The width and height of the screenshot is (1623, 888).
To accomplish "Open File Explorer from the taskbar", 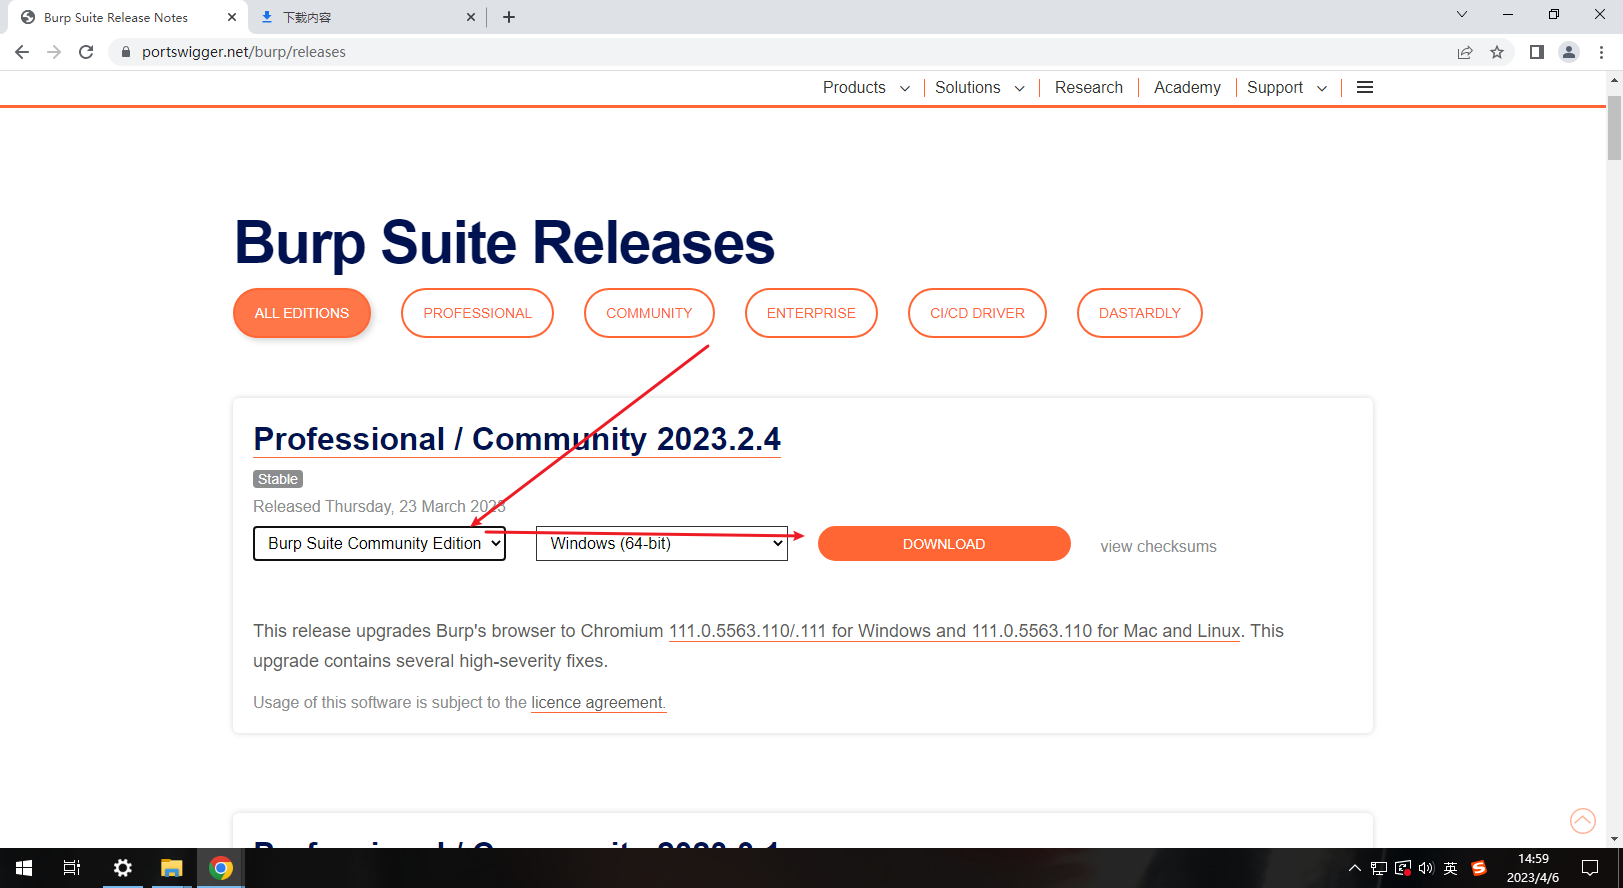I will click(172, 868).
